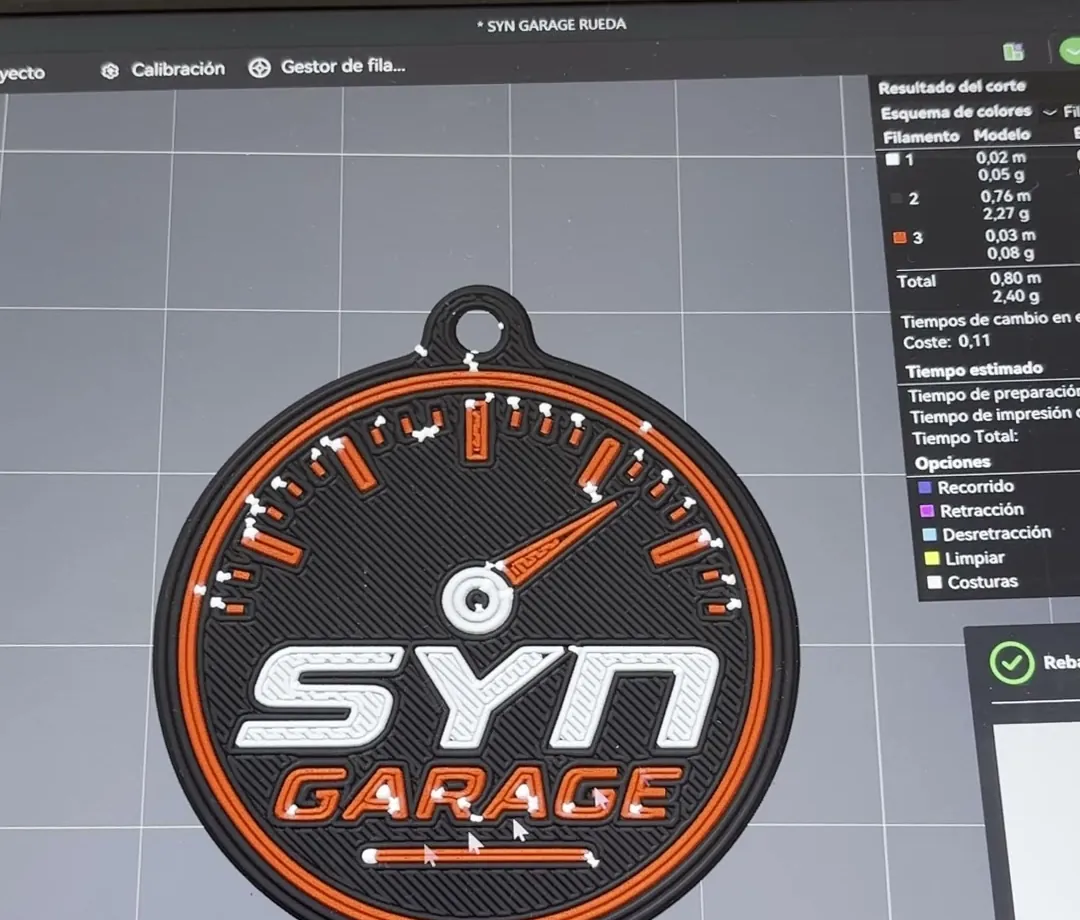This screenshot has height=920, width=1080.
Task: Click the 0,76 m filament length value
Action: coord(1006,196)
